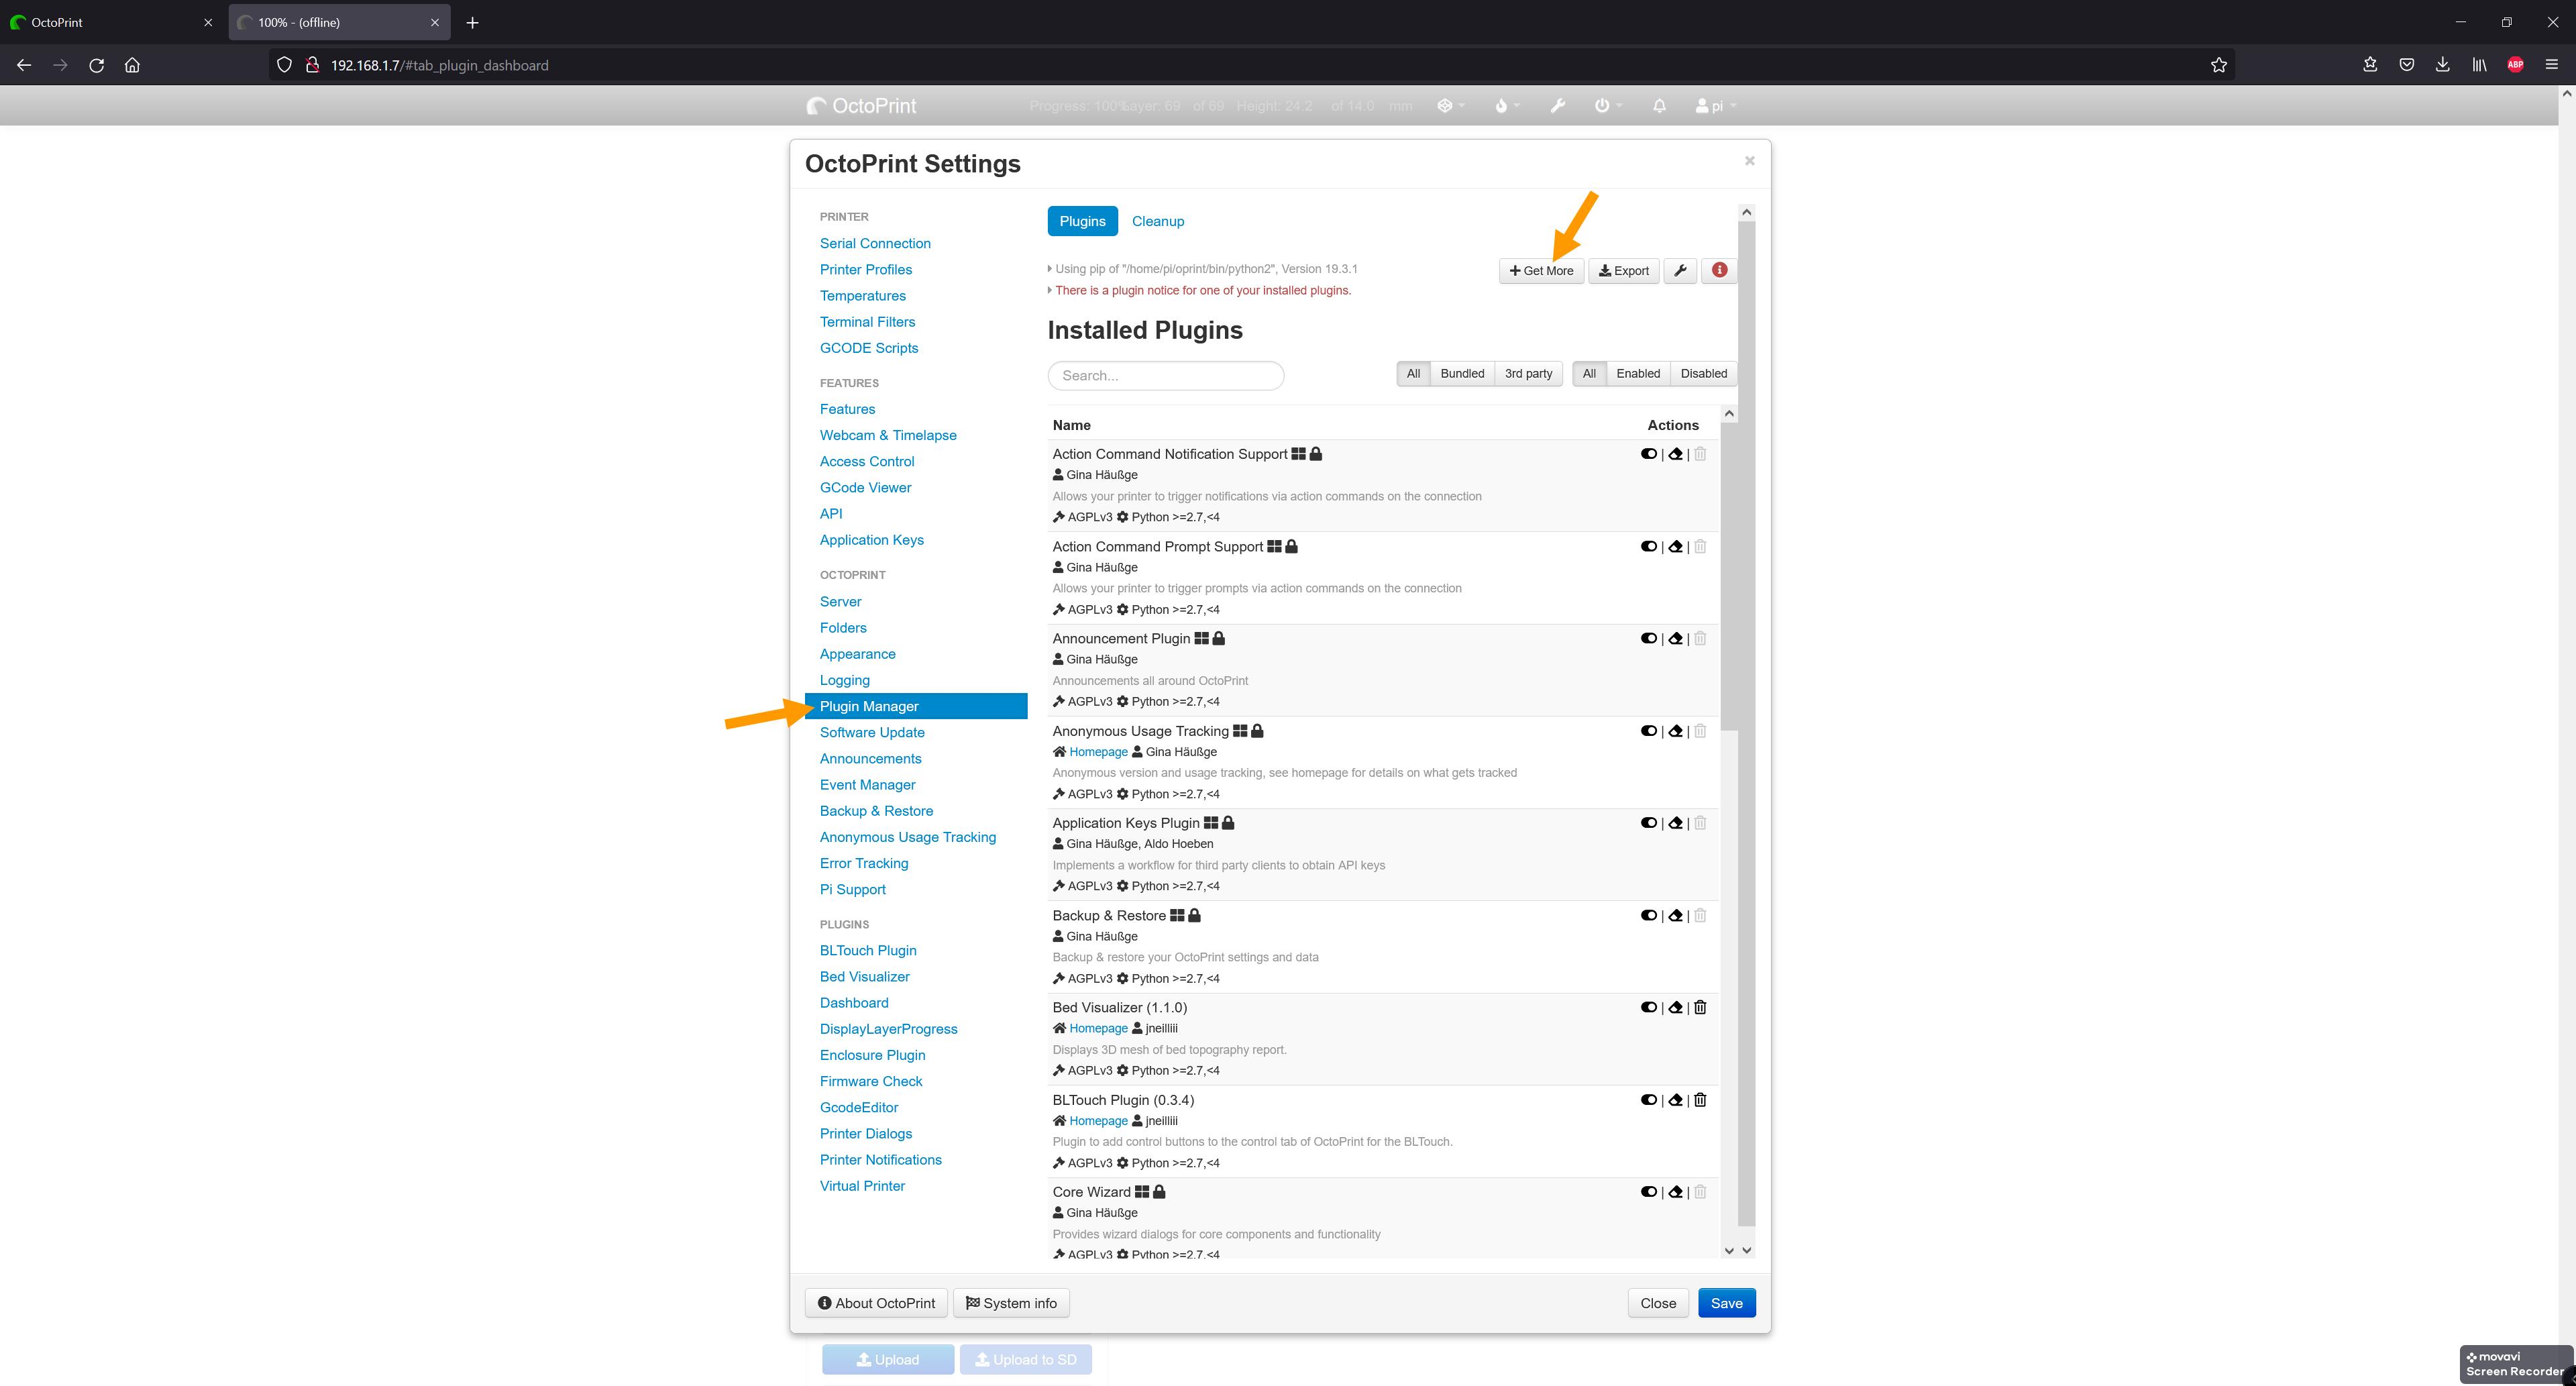Expand the plugin notice message

(x=1199, y=291)
